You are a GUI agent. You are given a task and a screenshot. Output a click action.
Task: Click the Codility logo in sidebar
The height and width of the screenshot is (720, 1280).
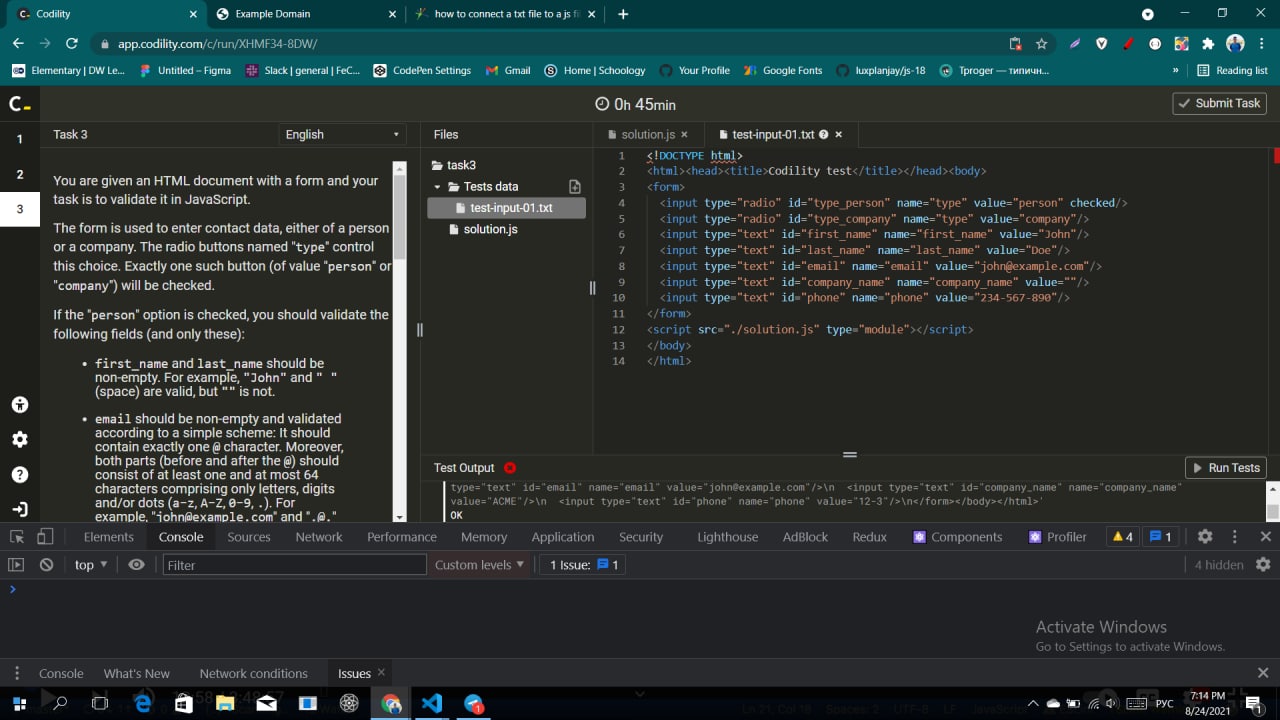[19, 104]
